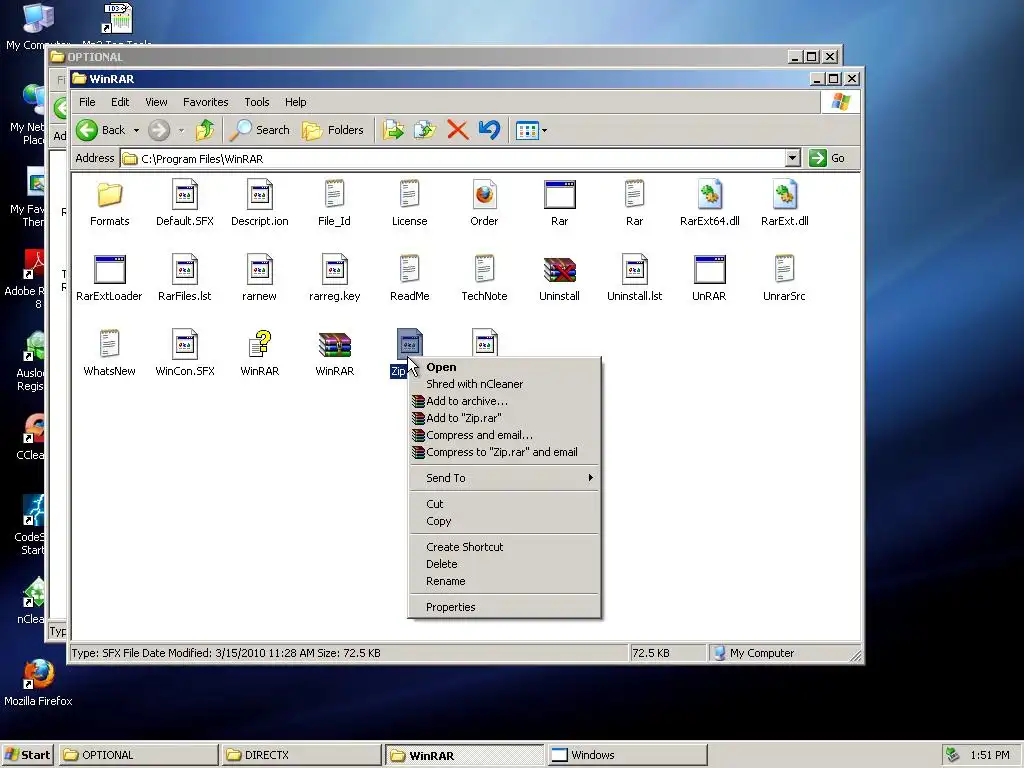Click the Search toolbar button
This screenshot has width=1024, height=768.
tap(261, 130)
